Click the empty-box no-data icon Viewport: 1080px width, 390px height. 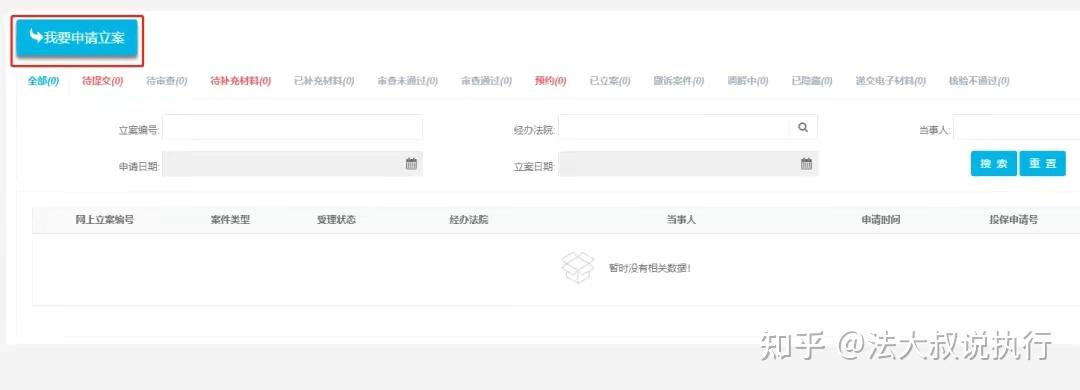coord(577,267)
